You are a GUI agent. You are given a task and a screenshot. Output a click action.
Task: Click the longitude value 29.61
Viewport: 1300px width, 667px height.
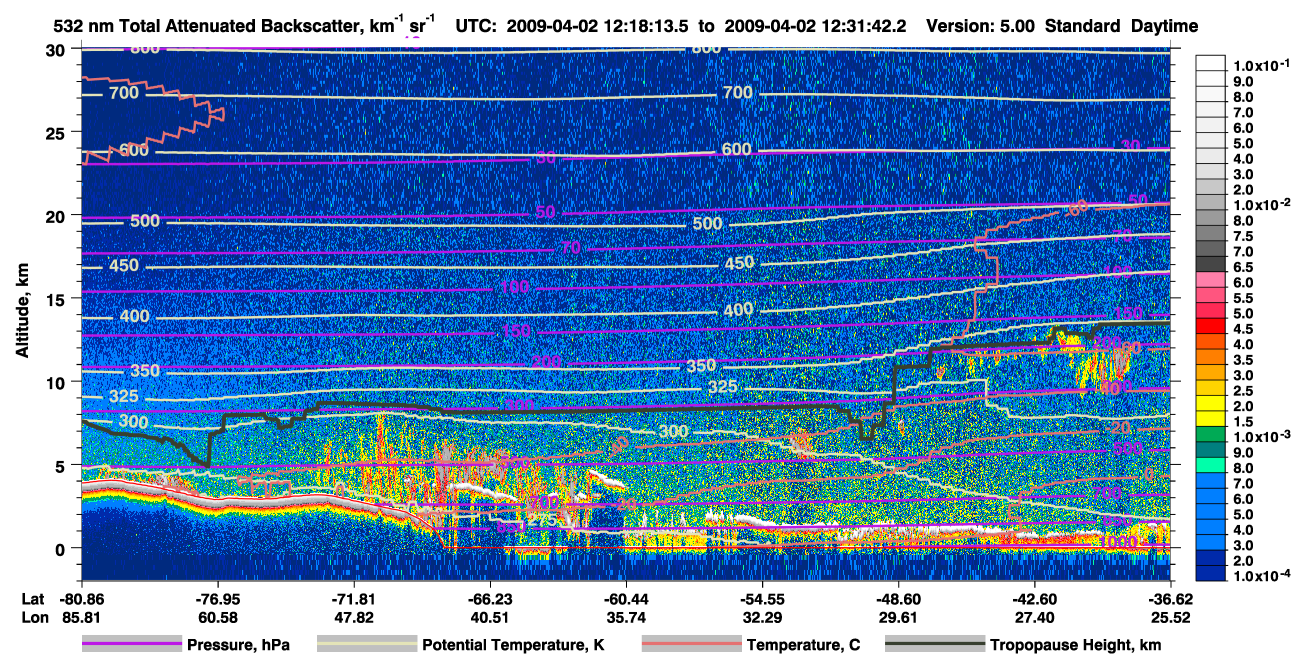coord(898,618)
